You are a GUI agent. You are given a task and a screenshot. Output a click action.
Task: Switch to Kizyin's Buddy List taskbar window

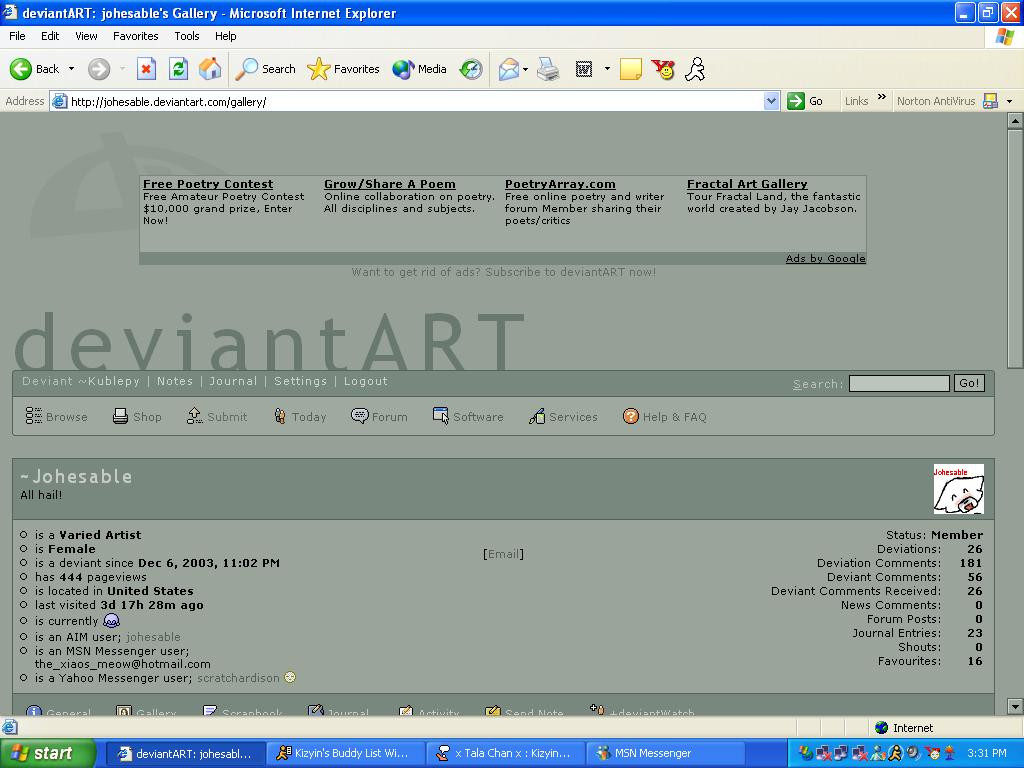[344, 754]
